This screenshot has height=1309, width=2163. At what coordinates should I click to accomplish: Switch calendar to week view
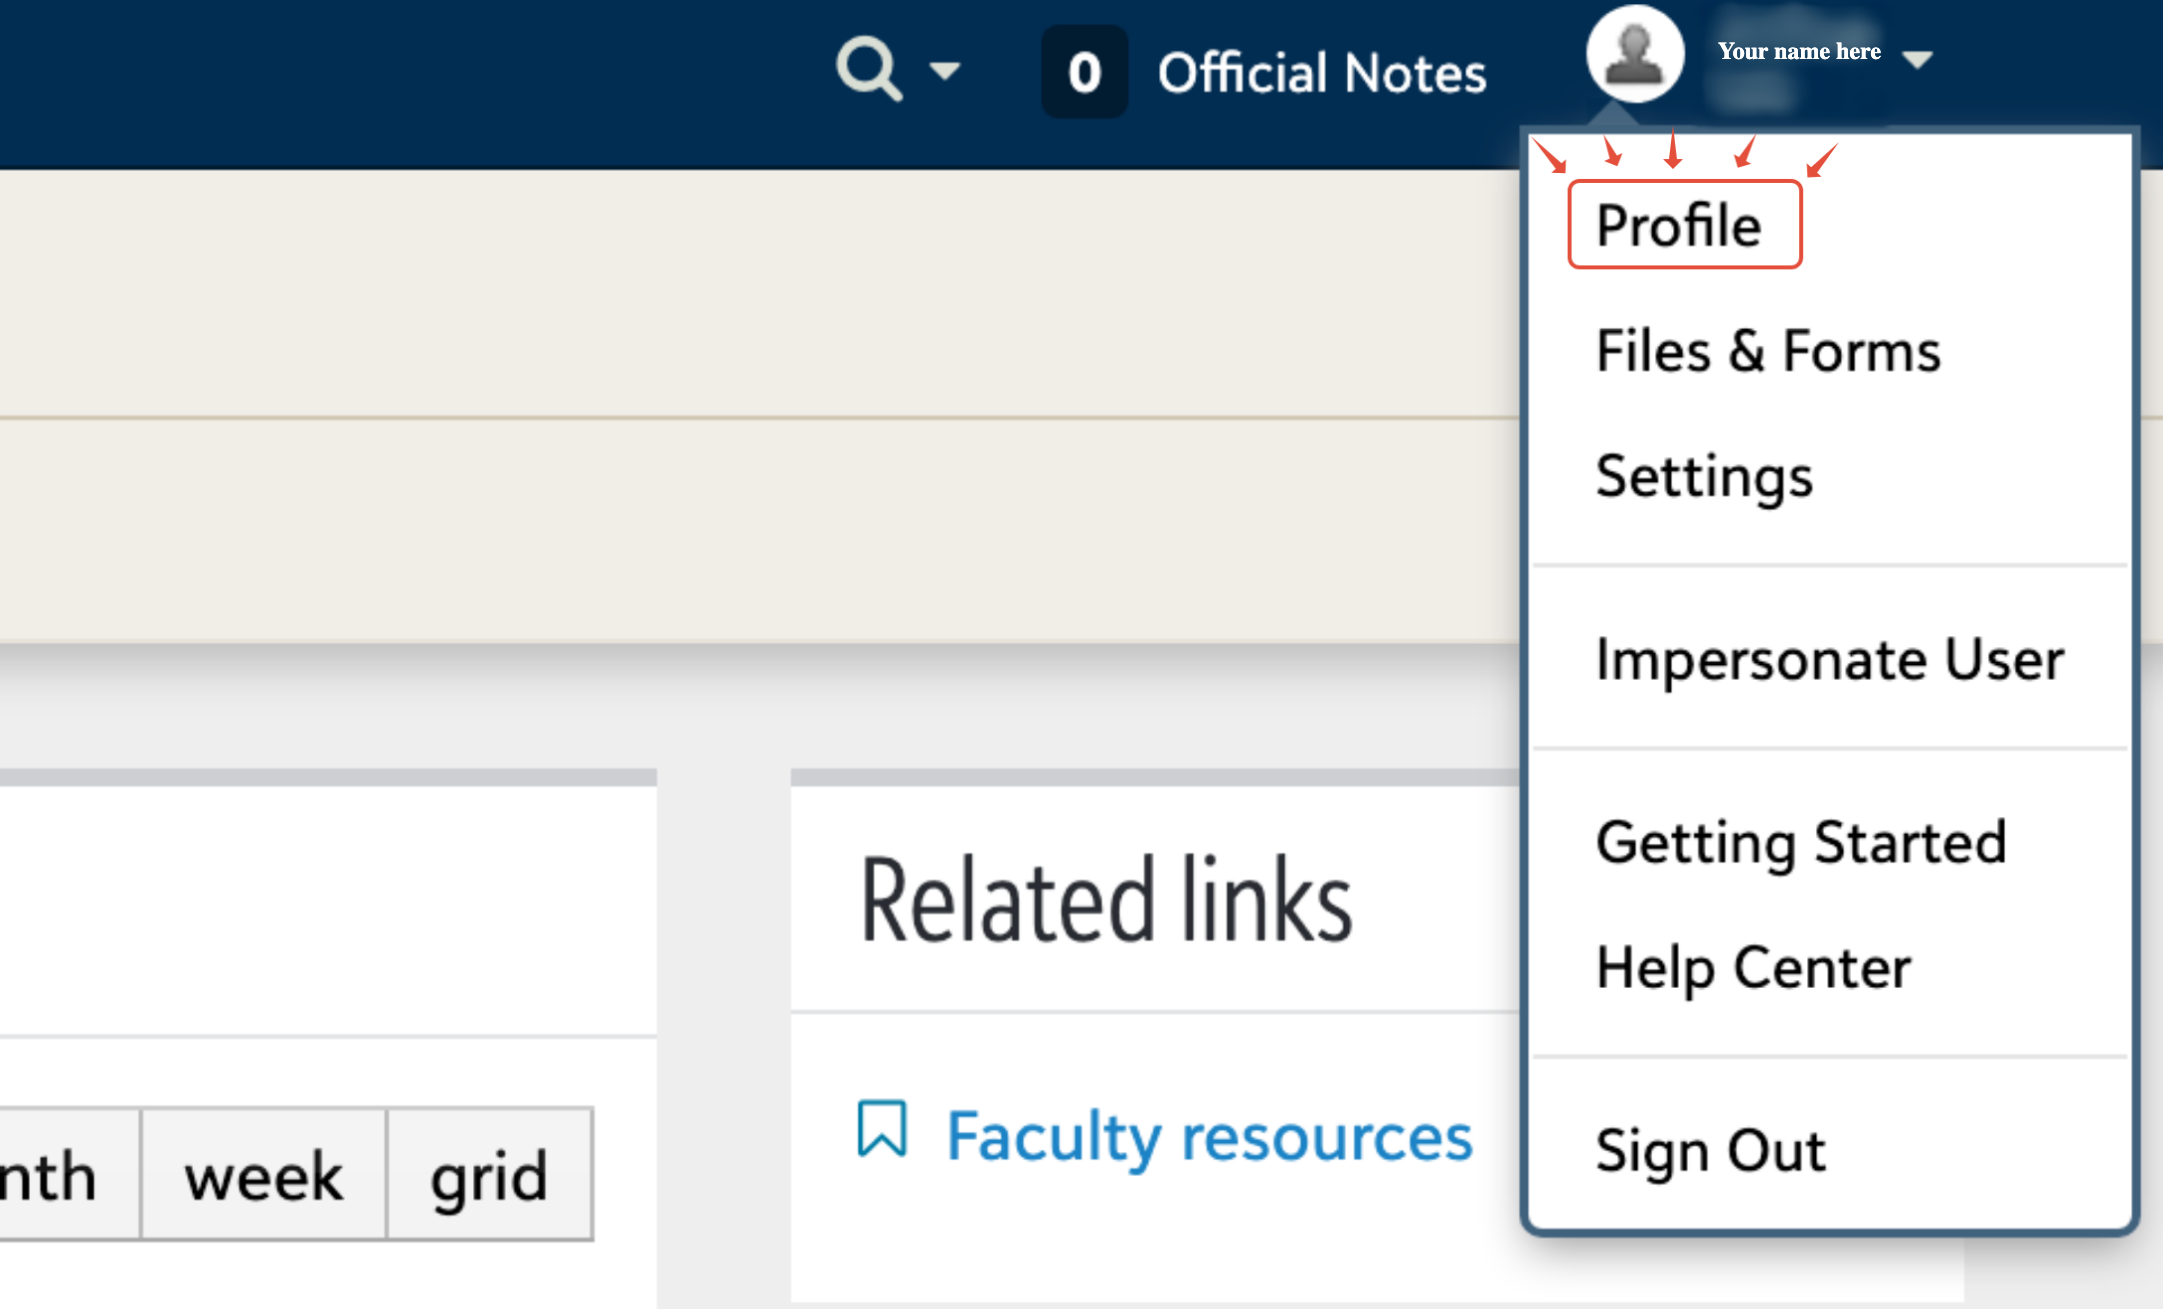[x=263, y=1175]
